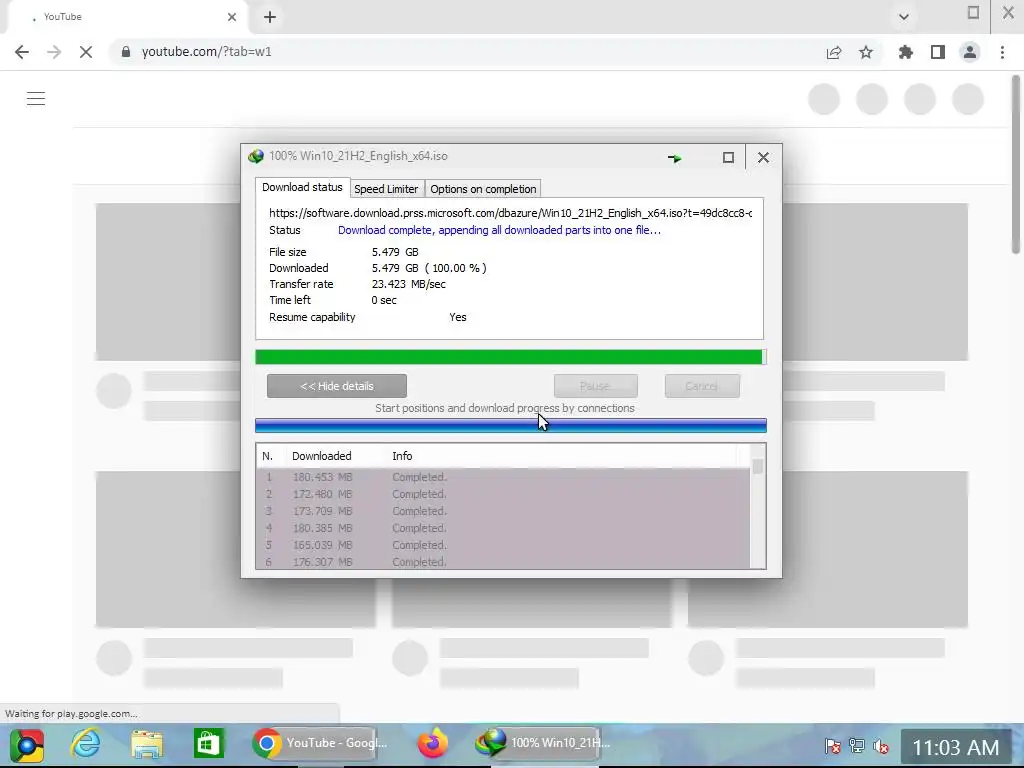
Task: Select connection row 180.385 MB
Action: [x=503, y=528]
